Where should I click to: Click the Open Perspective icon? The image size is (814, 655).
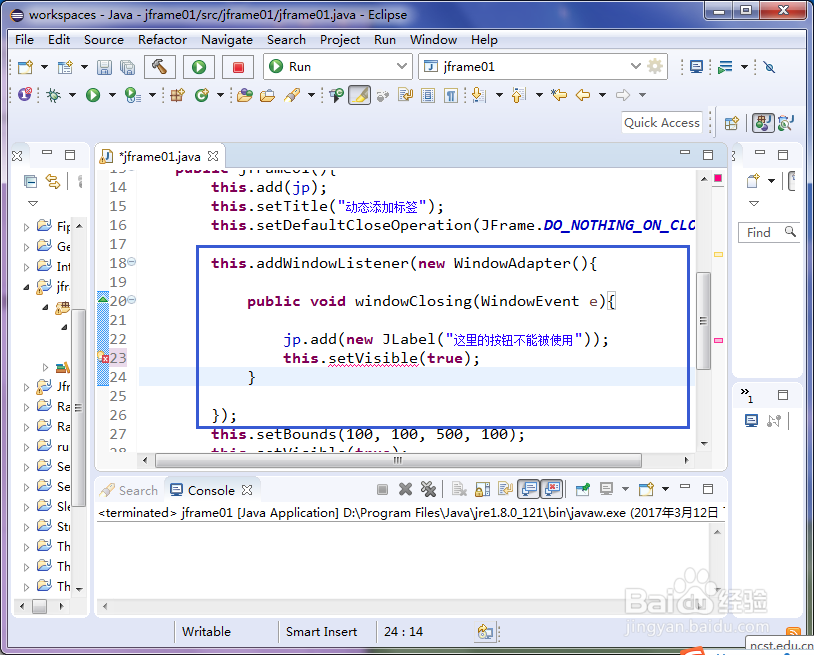(x=732, y=123)
